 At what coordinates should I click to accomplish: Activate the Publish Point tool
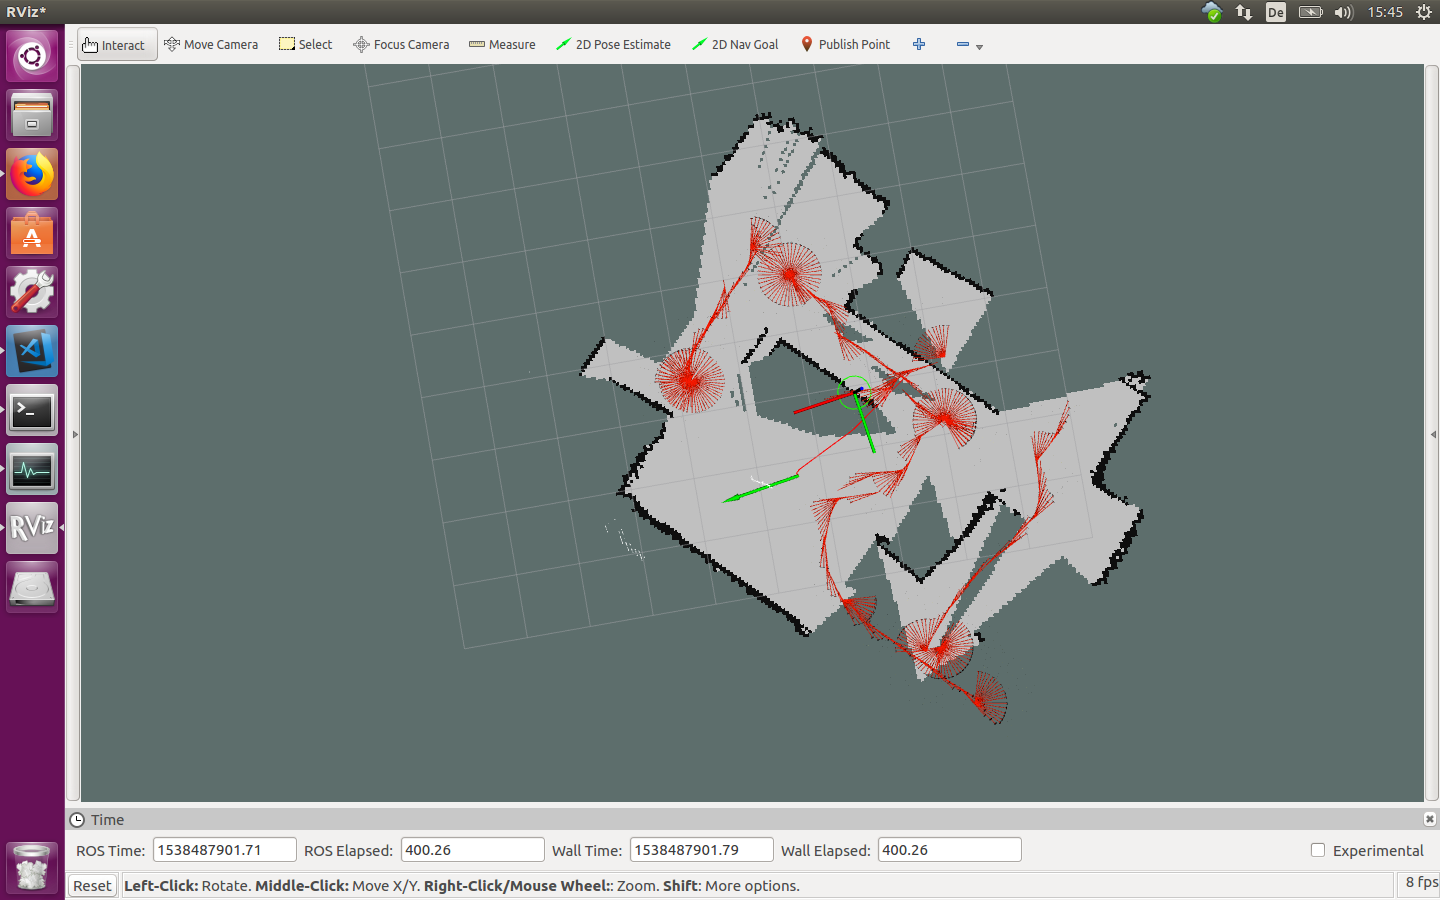pyautogui.click(x=845, y=44)
